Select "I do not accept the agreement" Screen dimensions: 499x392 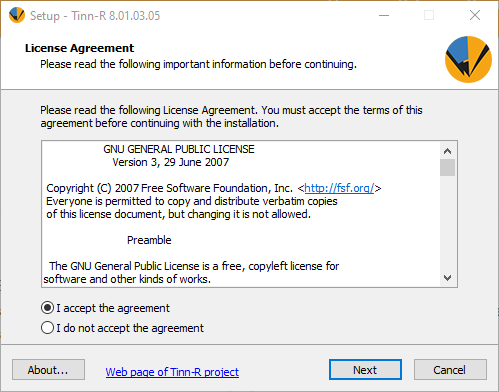pos(47,328)
